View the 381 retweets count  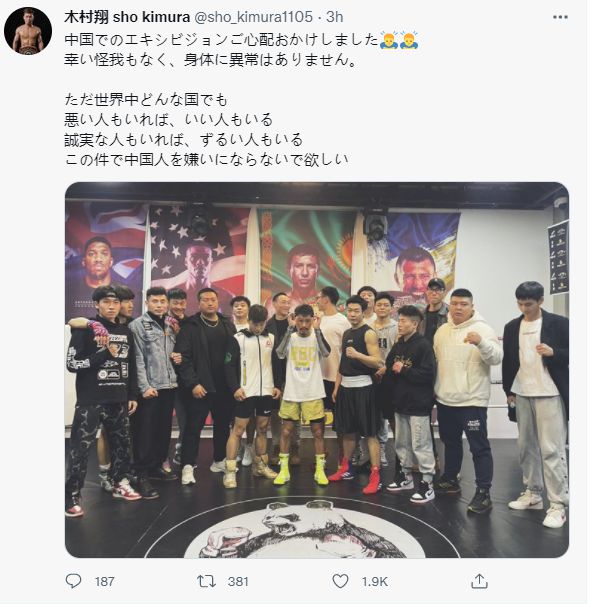pyautogui.click(x=238, y=581)
